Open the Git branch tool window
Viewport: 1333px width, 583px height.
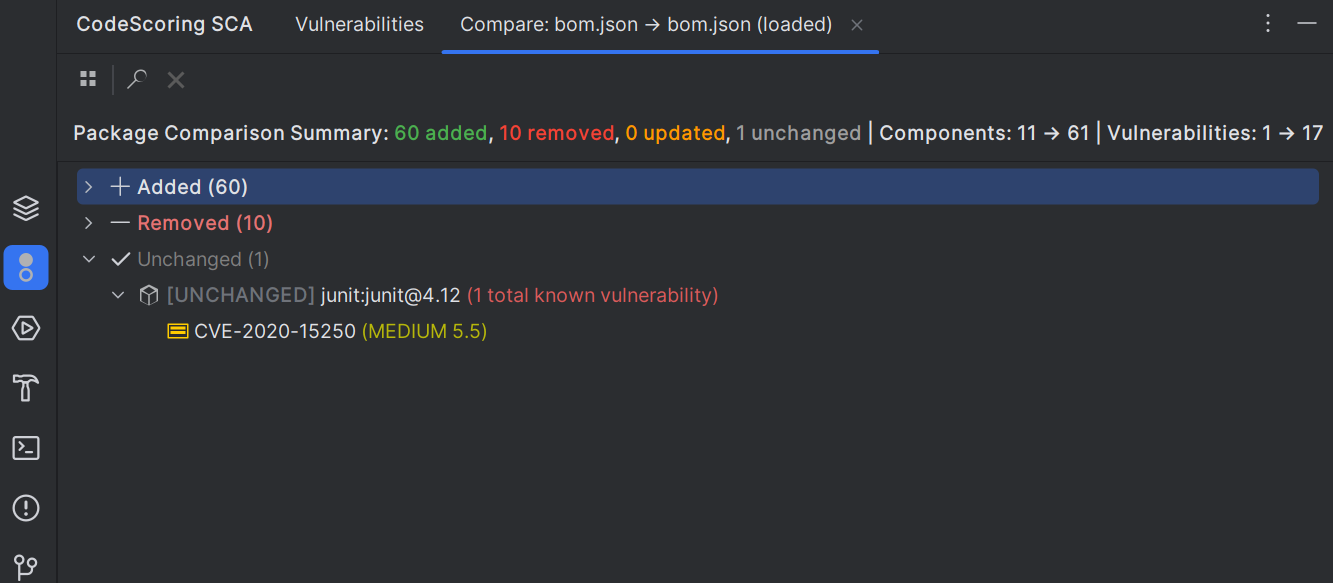click(26, 566)
